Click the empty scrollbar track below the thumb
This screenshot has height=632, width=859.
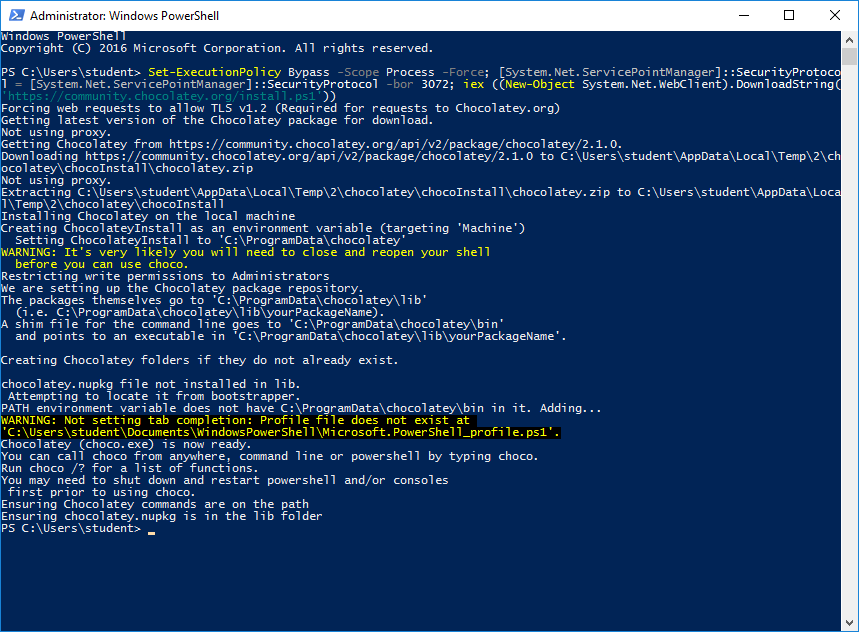(850, 300)
